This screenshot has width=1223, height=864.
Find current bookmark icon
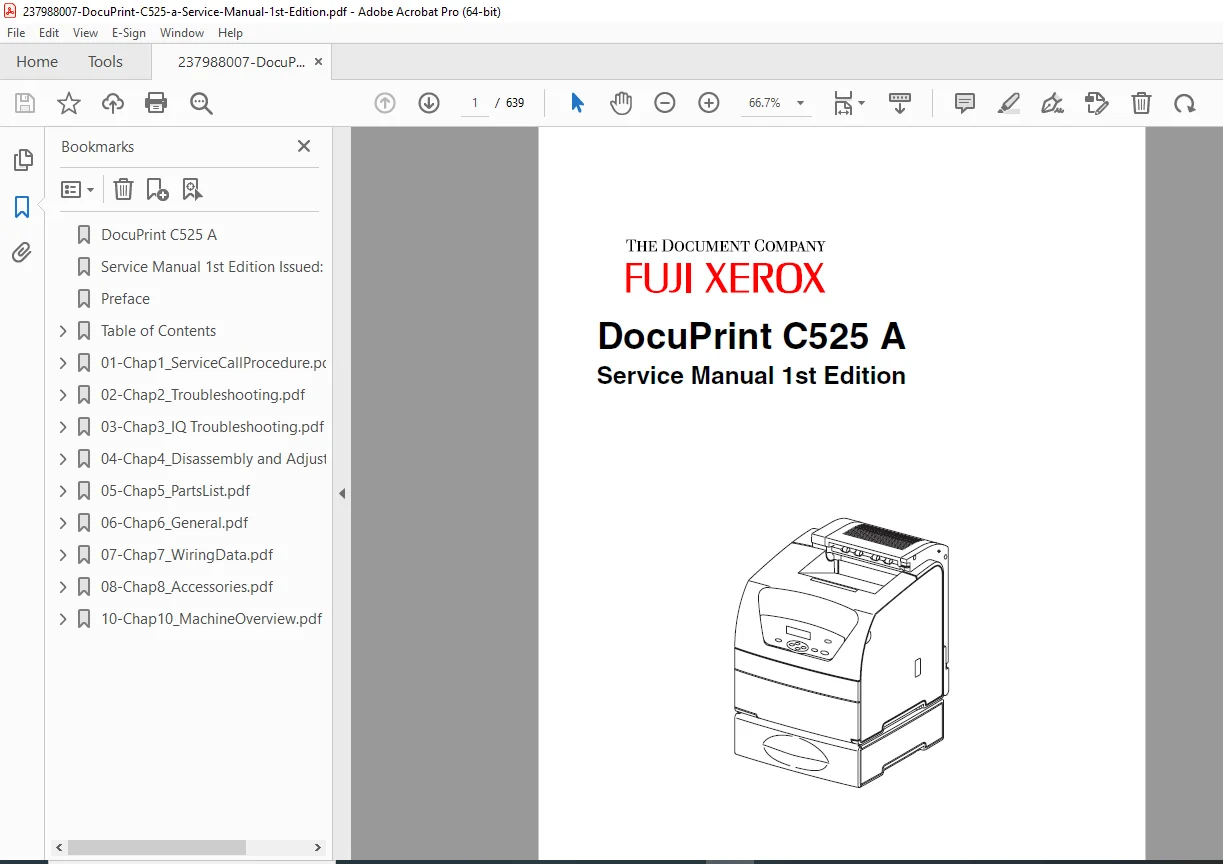point(192,189)
